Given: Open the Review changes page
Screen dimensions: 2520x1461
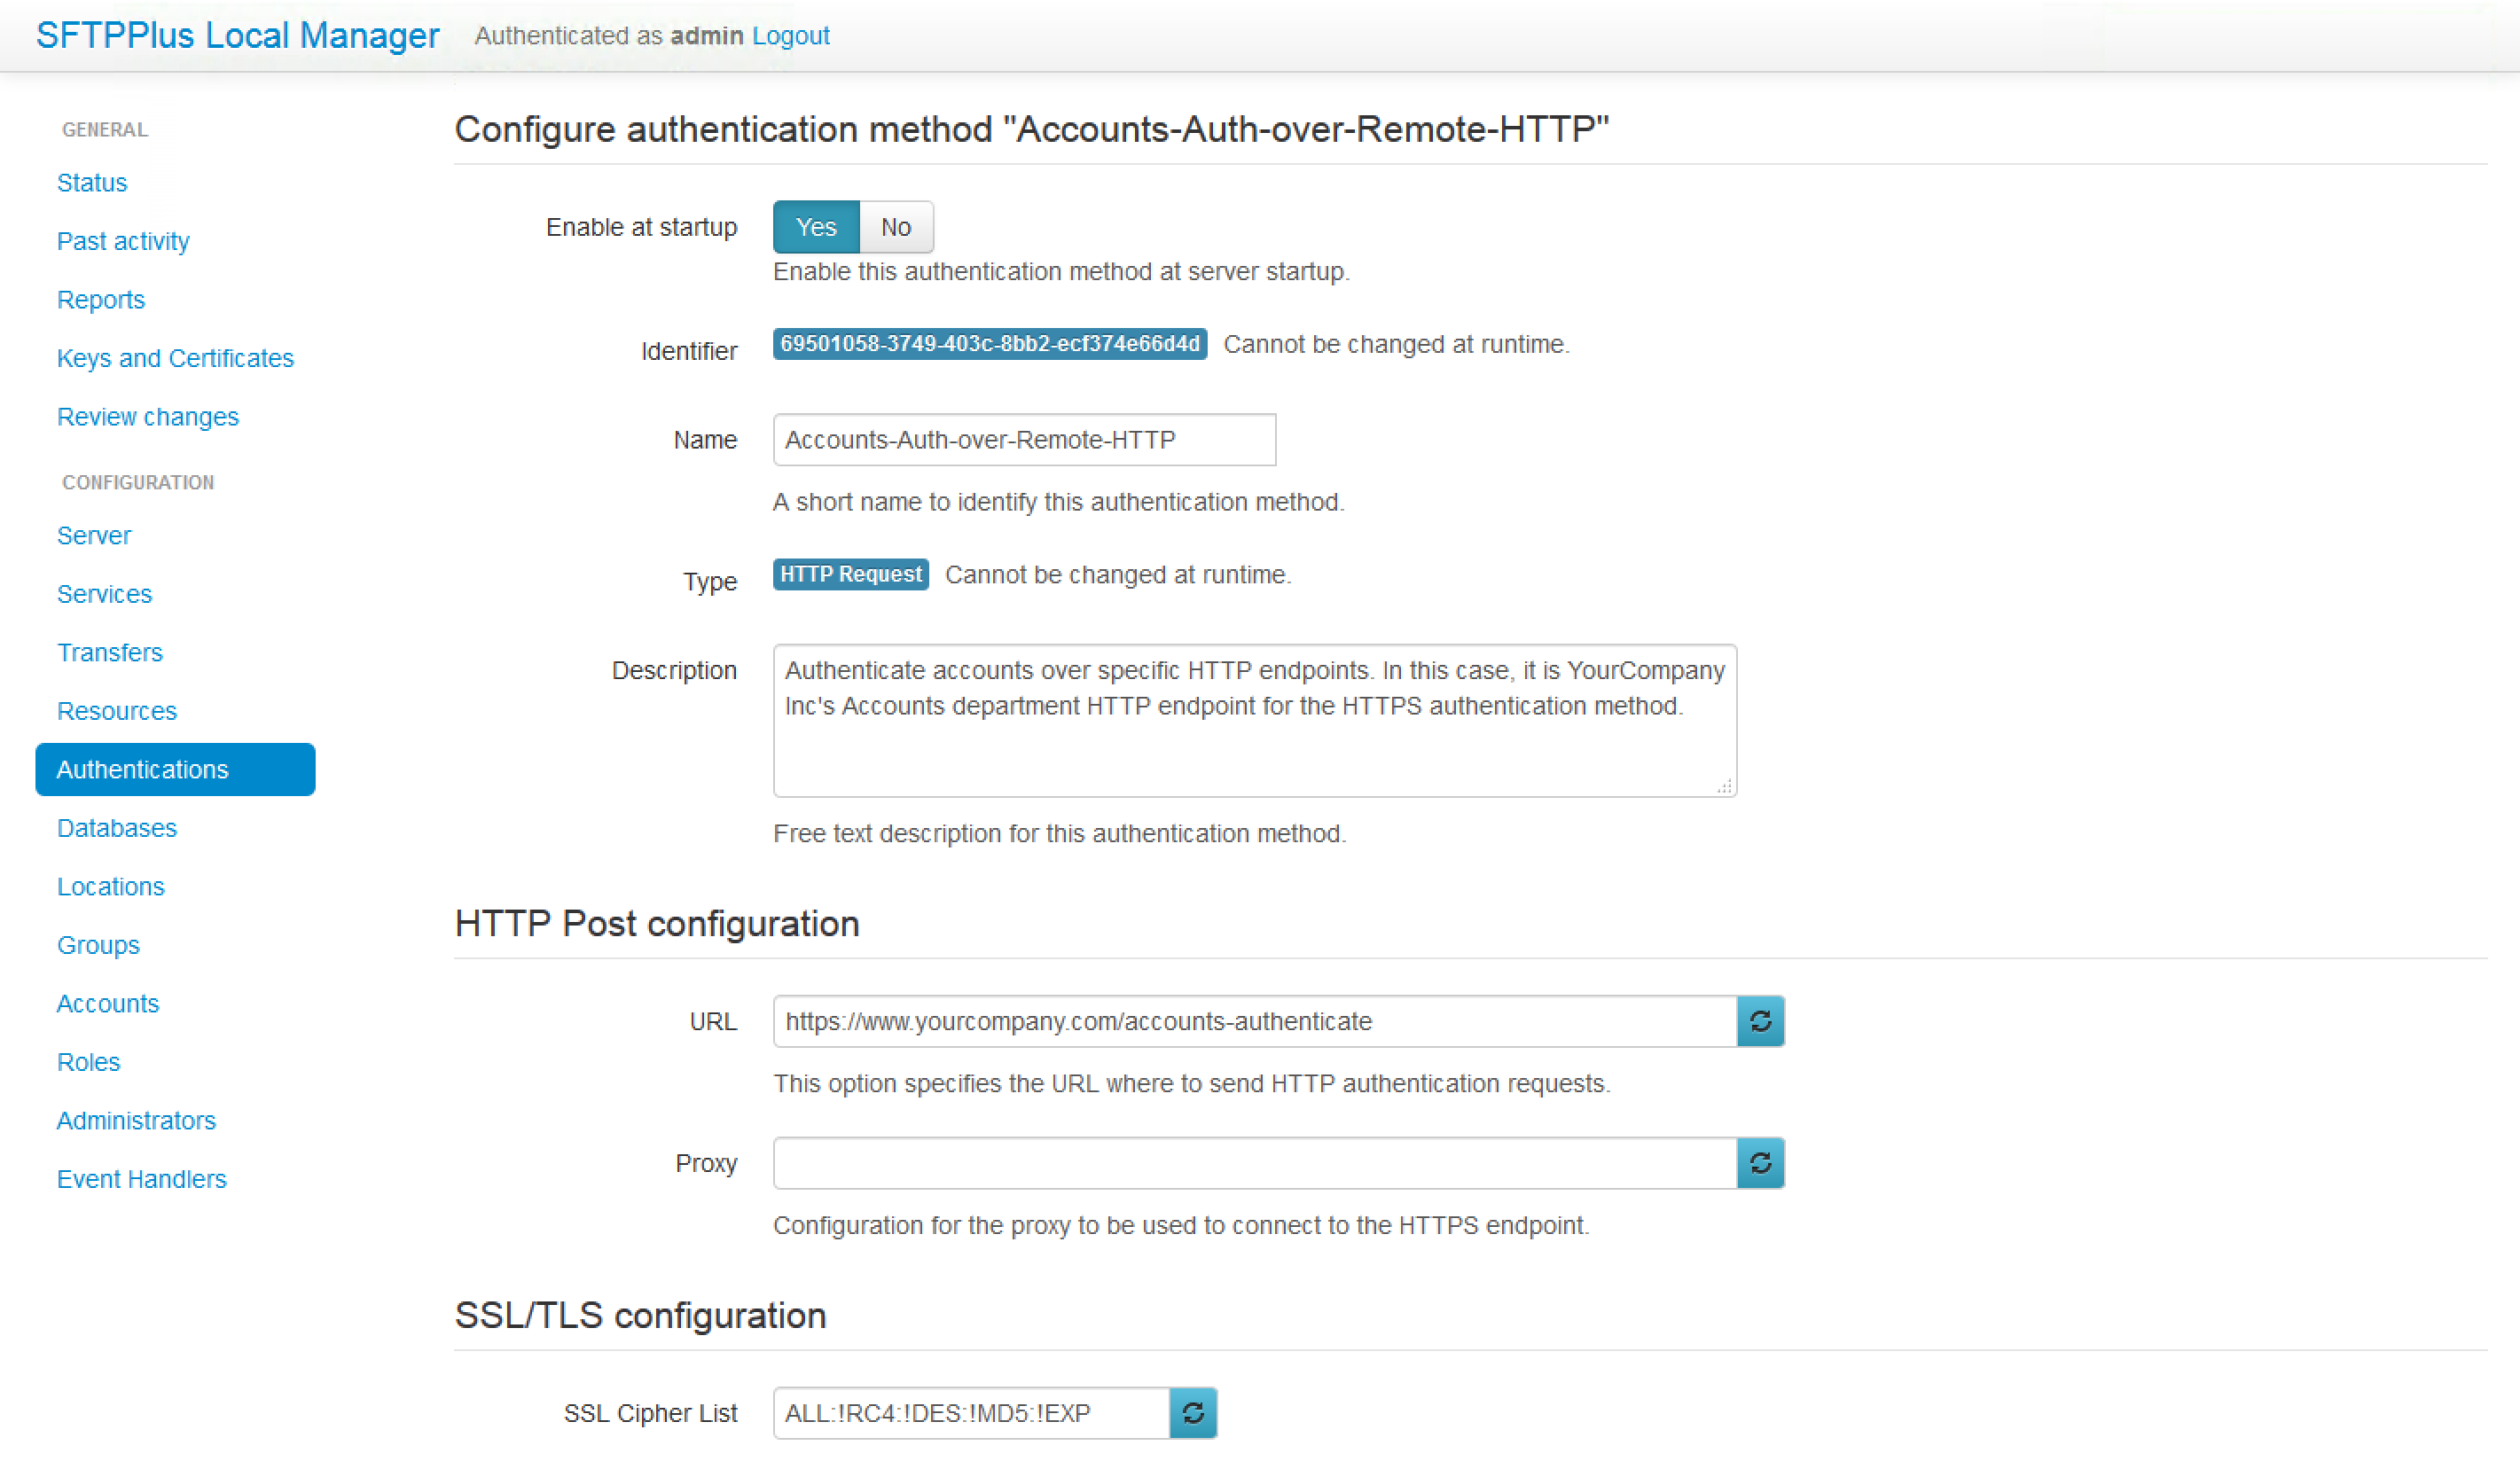Looking at the screenshot, I should pyautogui.click(x=148, y=417).
